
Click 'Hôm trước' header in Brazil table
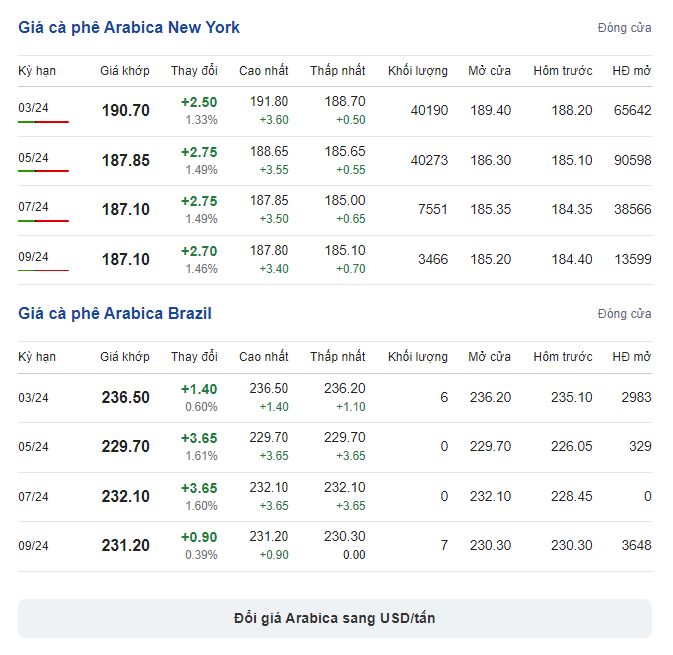point(563,357)
